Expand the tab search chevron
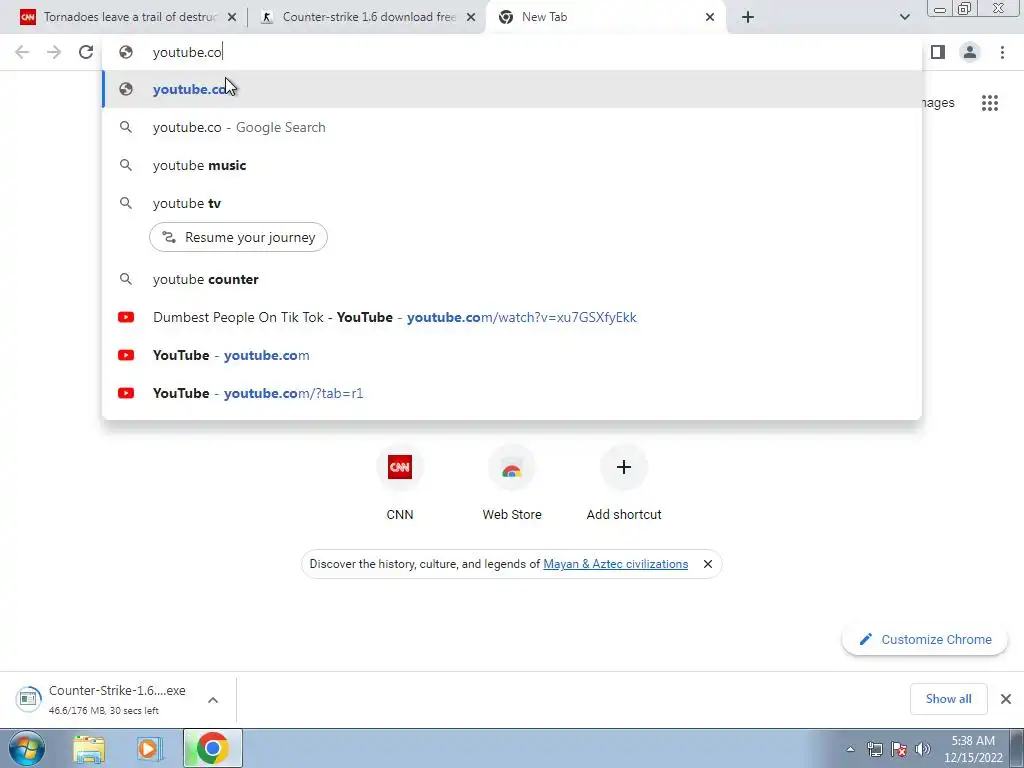Screen dimensions: 1024x768 pos(904,17)
